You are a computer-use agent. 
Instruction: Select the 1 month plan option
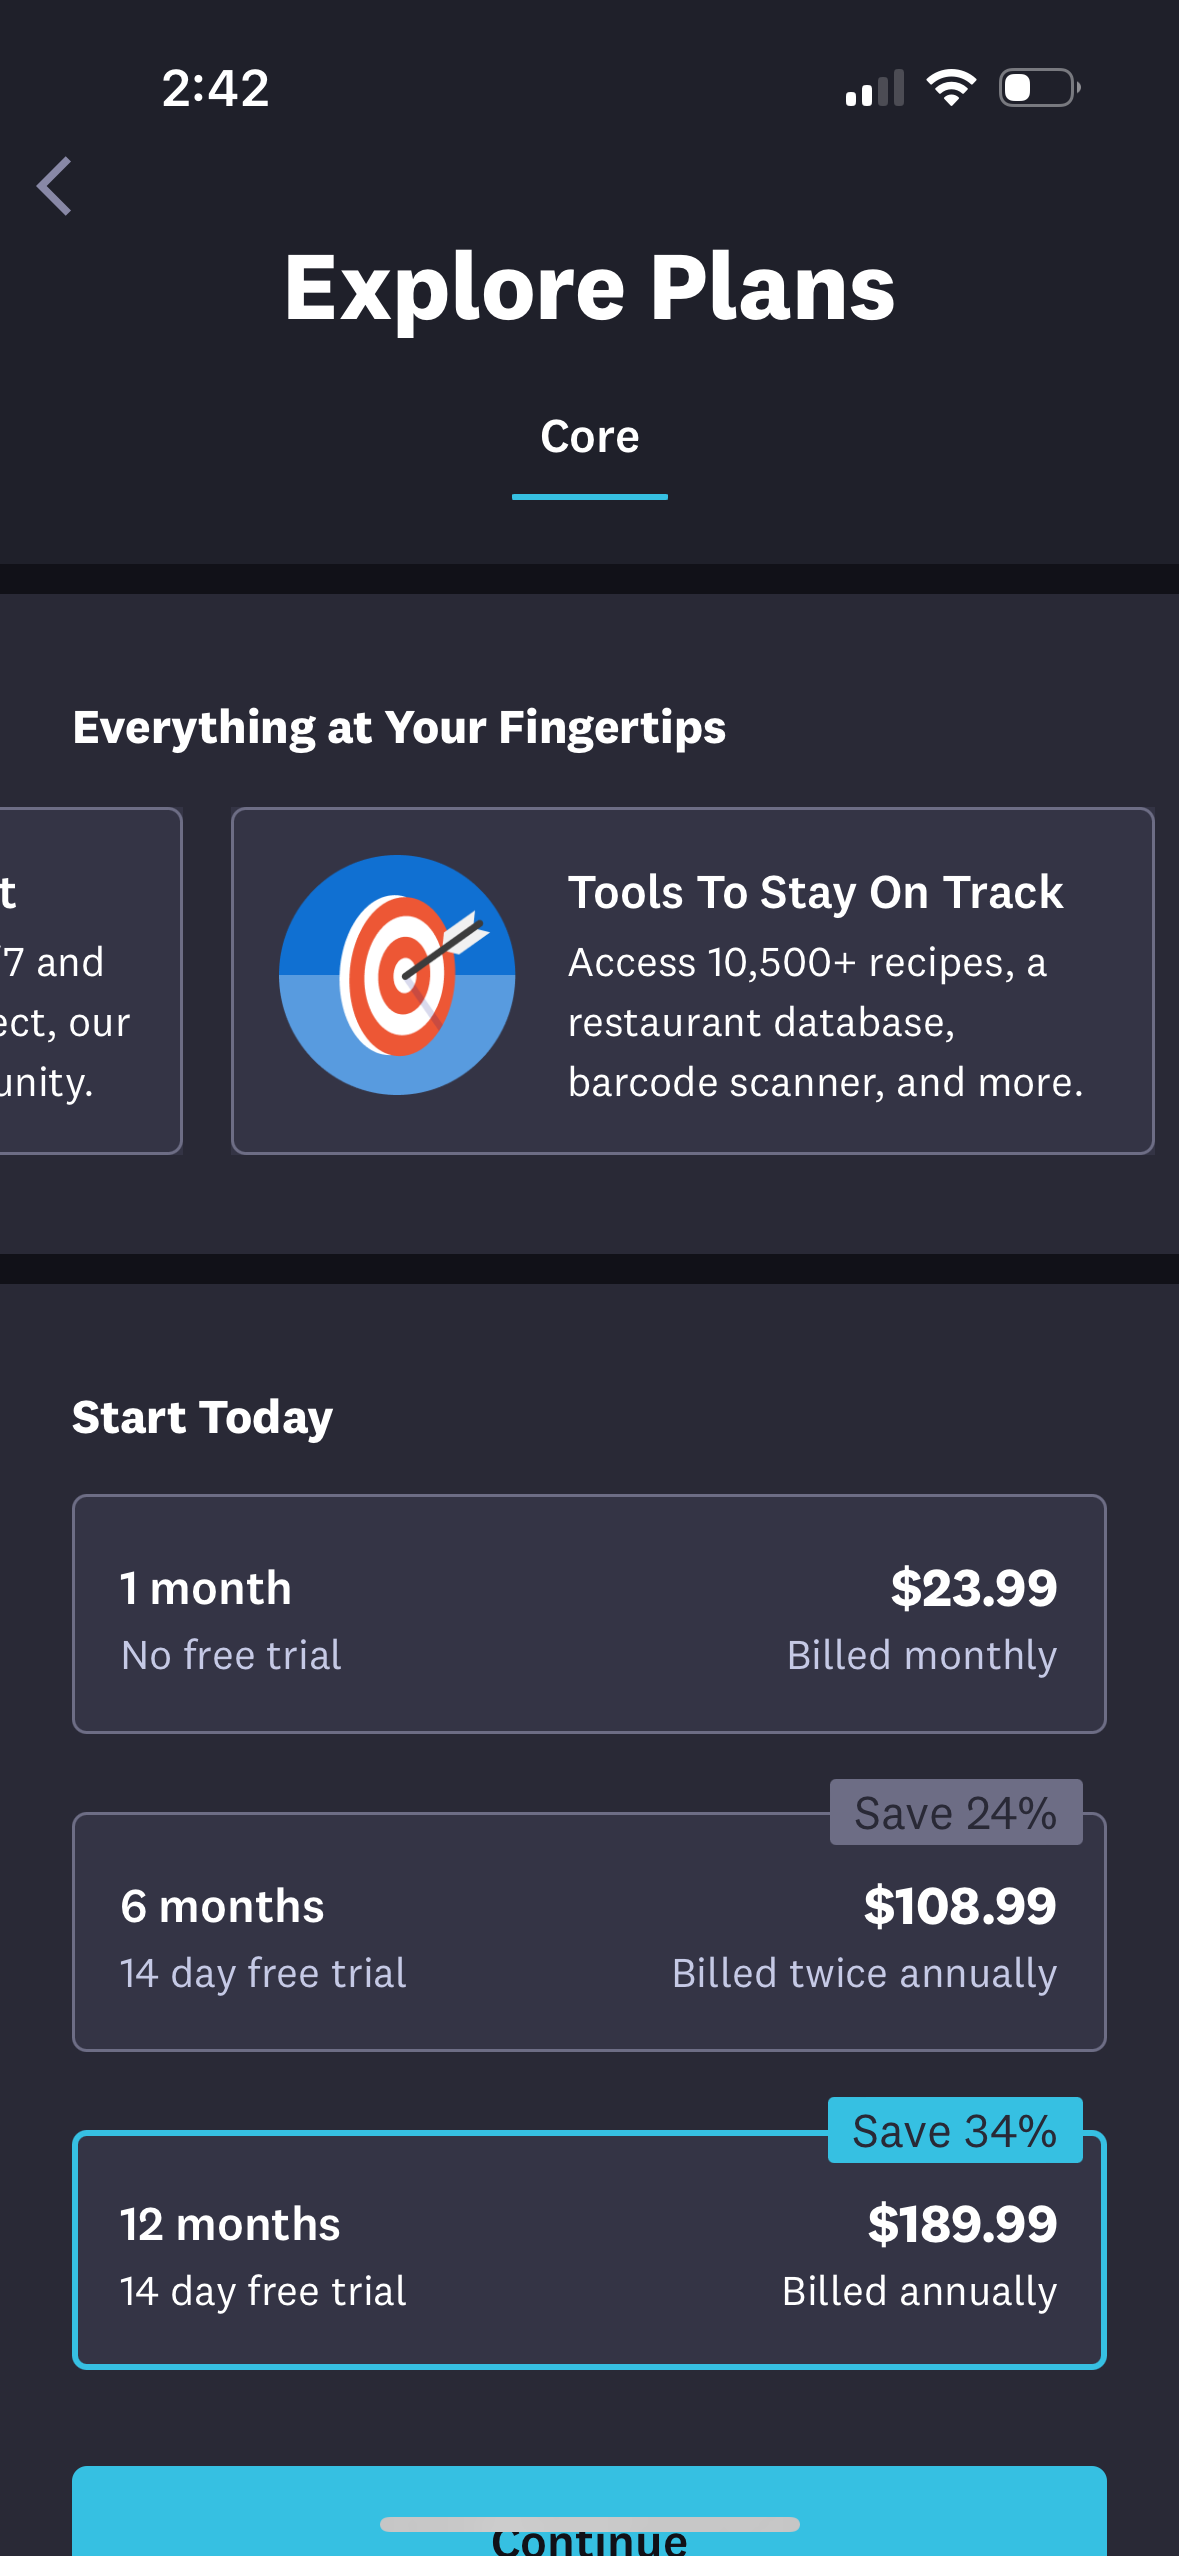tap(589, 1613)
